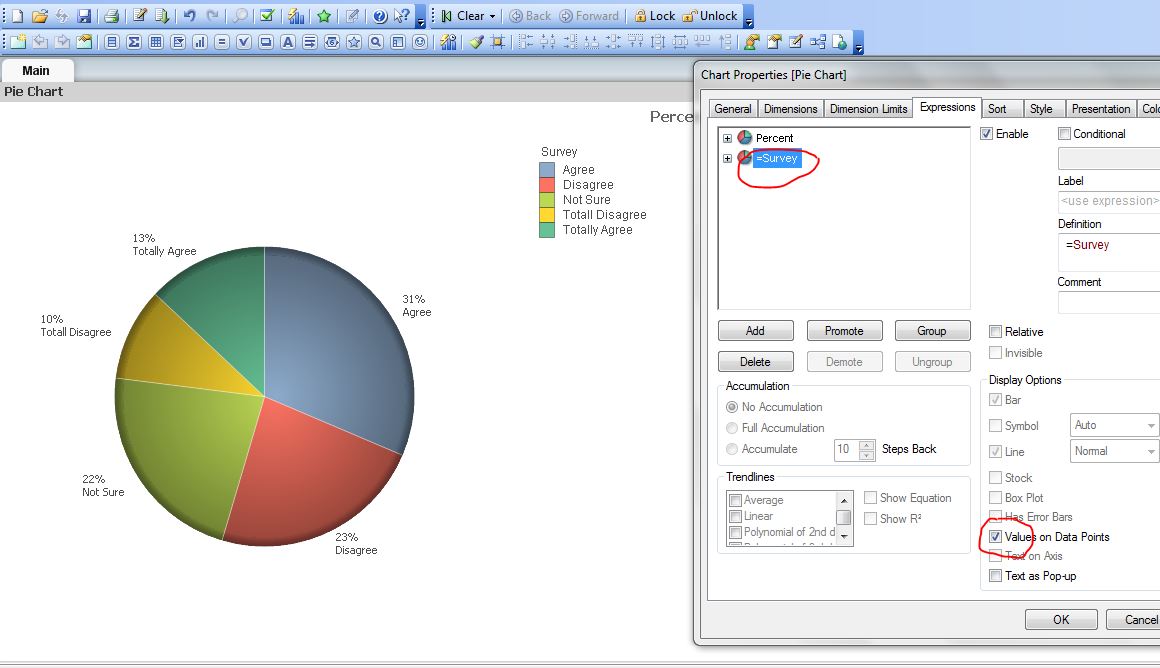The image size is (1160, 668).
Task: Click the Table Viewer structure icon
Action: (817, 42)
